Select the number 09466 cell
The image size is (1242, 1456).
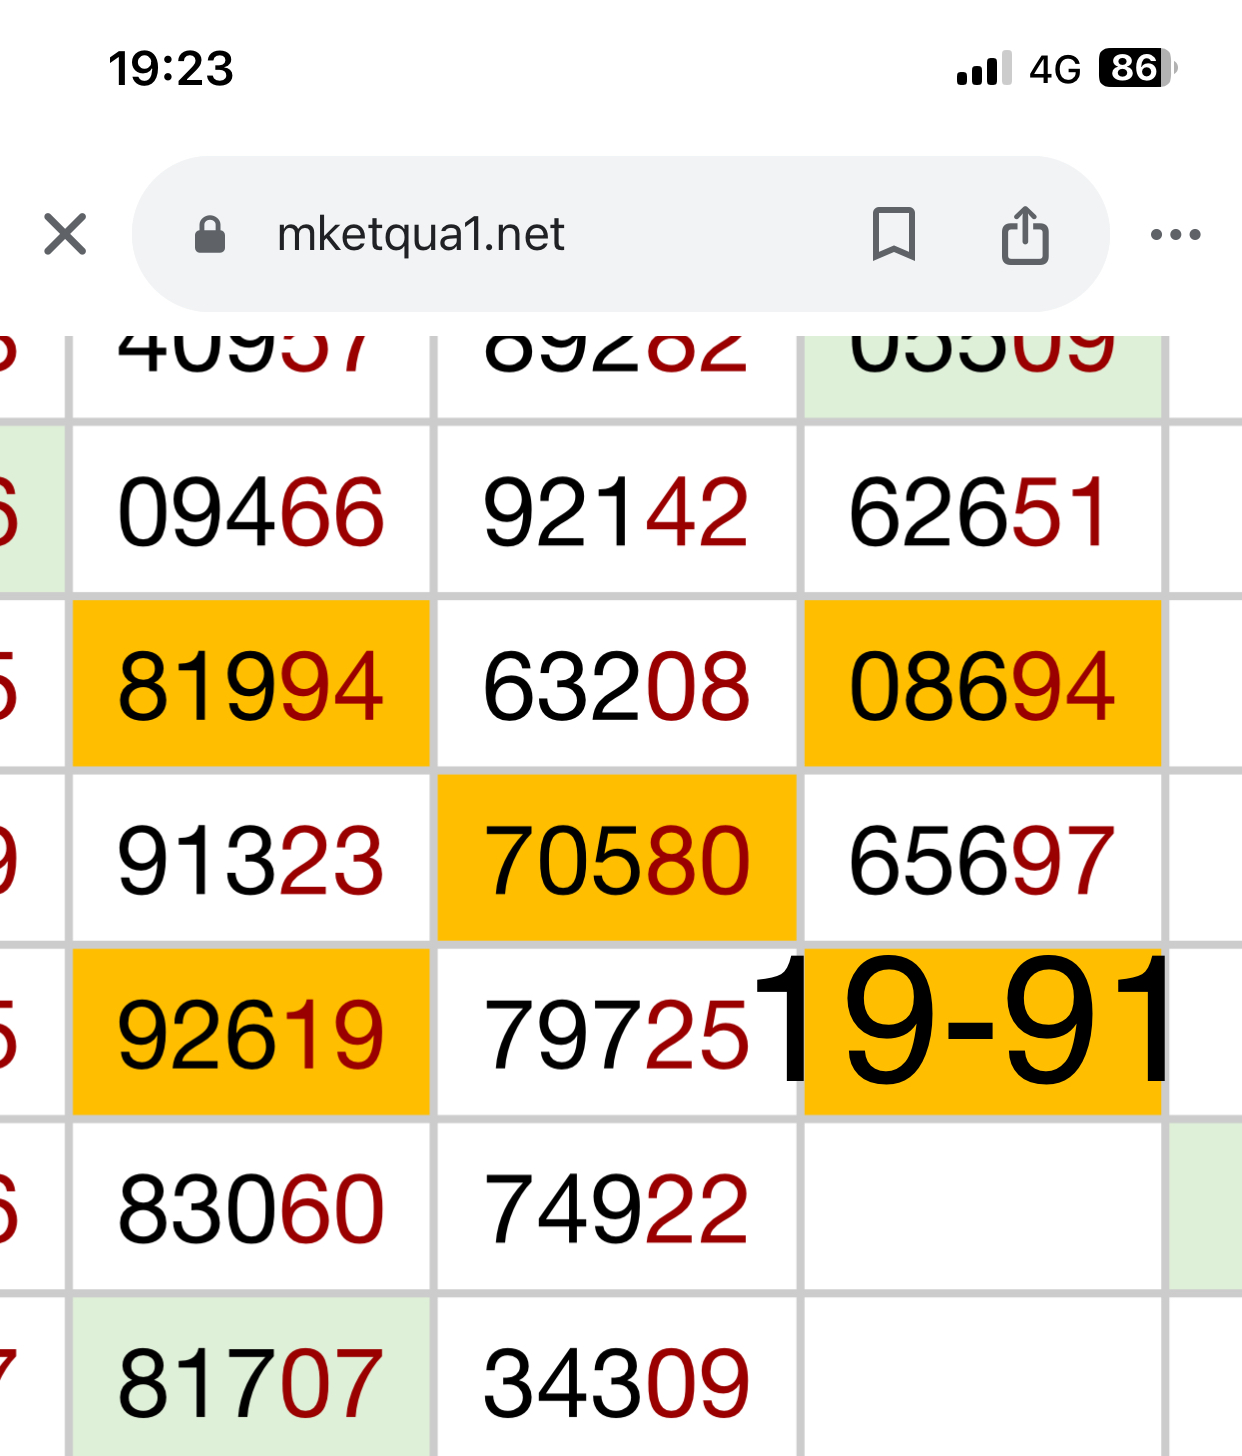point(250,512)
